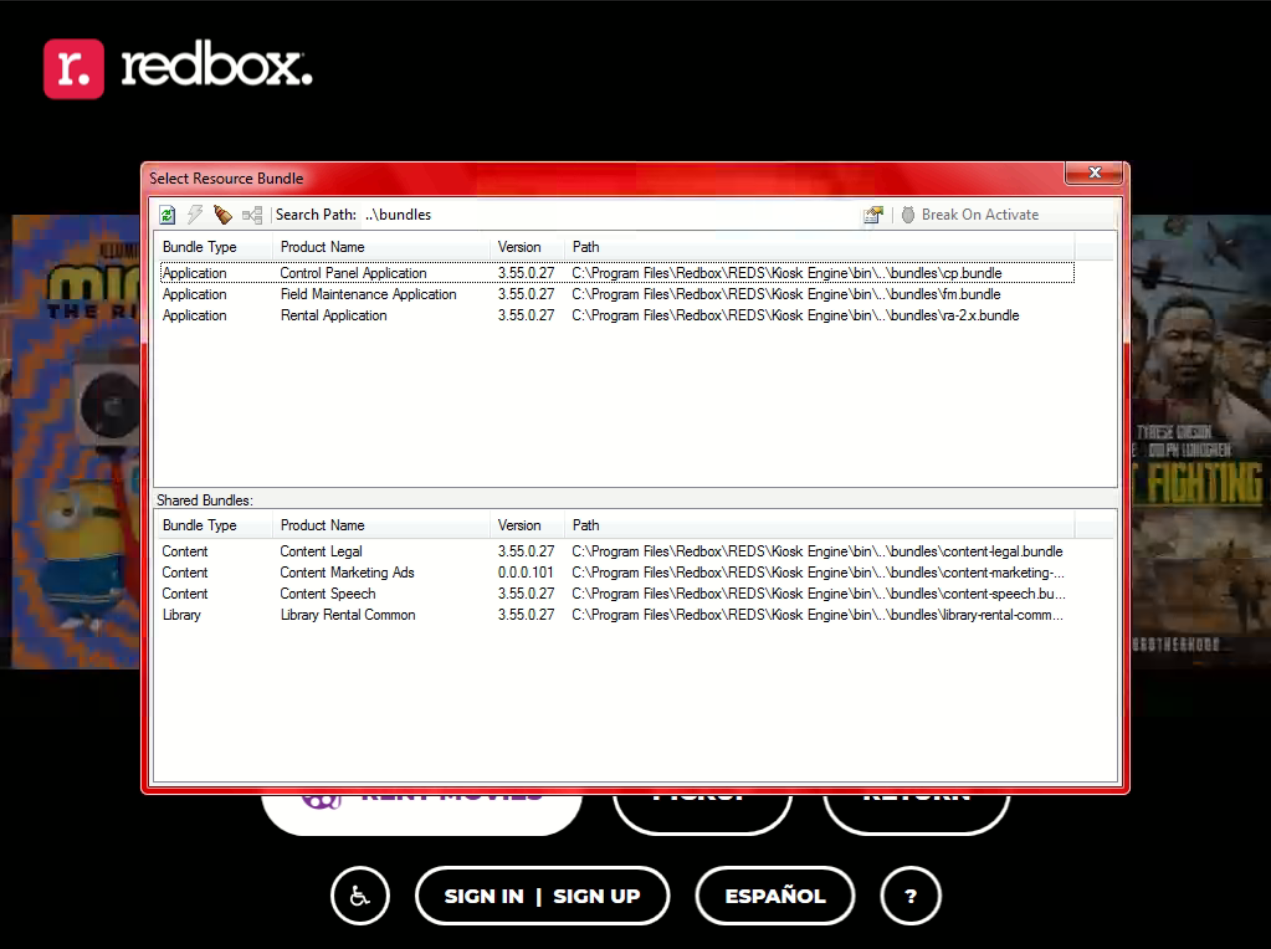Click the brown tag icon in toolbar
This screenshot has width=1271, height=949.
click(223, 214)
